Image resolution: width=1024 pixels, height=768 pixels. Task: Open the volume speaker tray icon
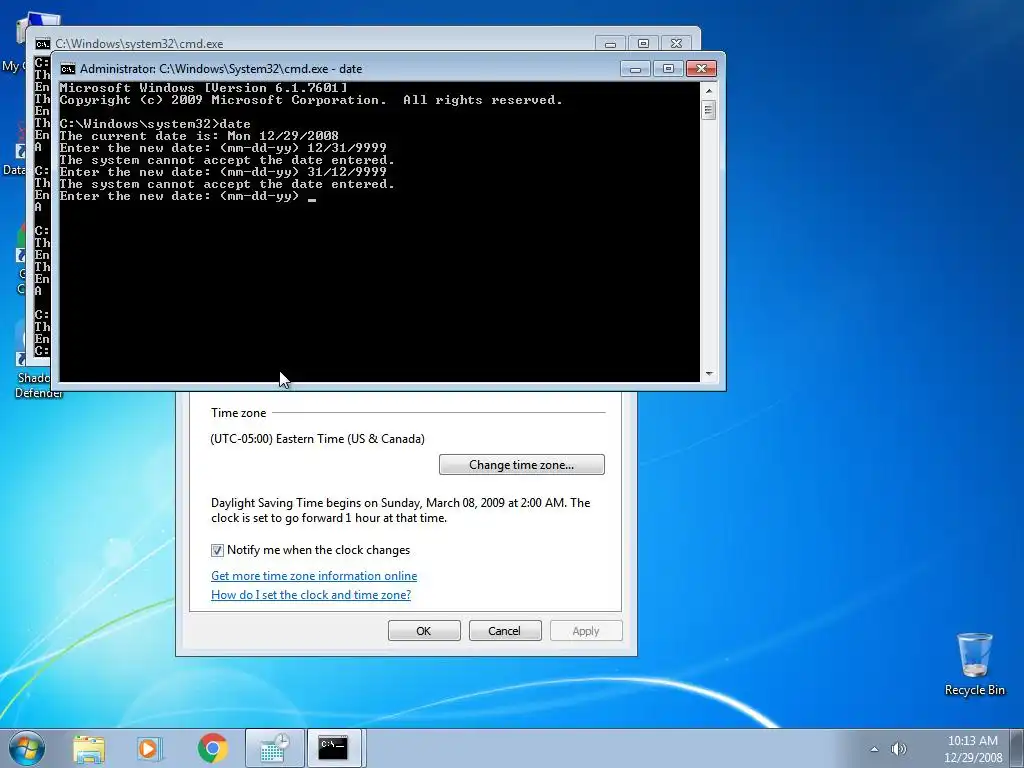(x=899, y=749)
